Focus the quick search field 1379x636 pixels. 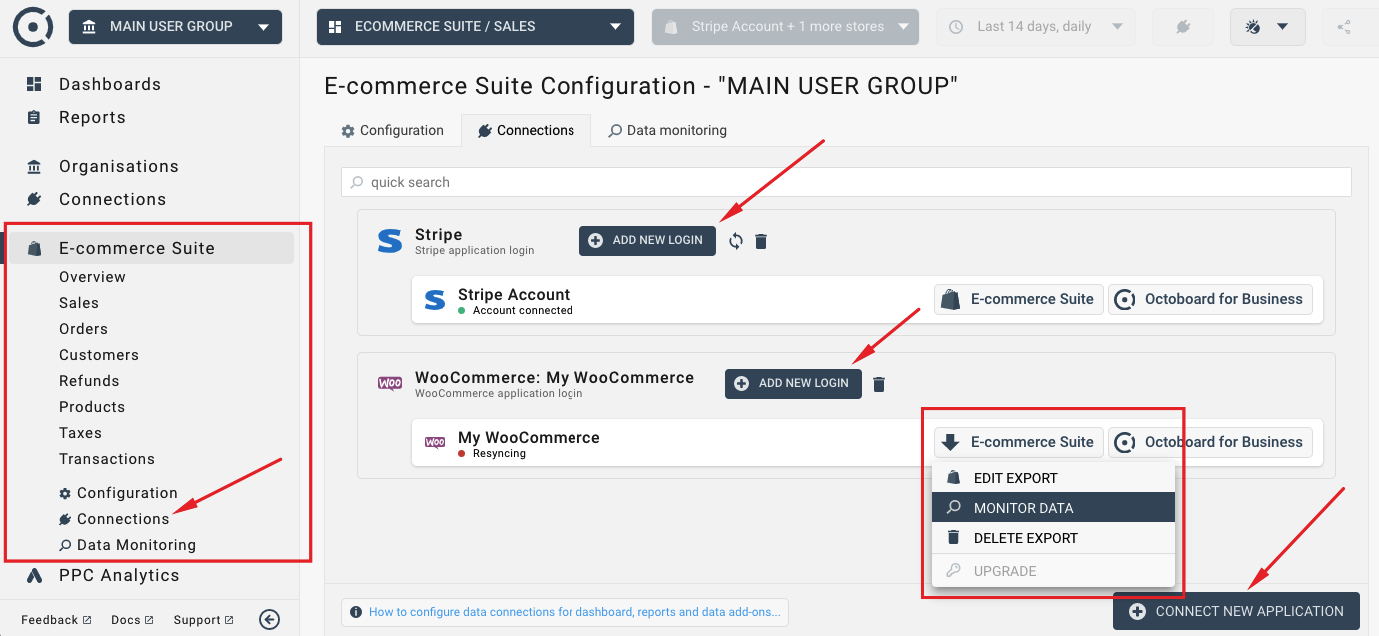[846, 182]
